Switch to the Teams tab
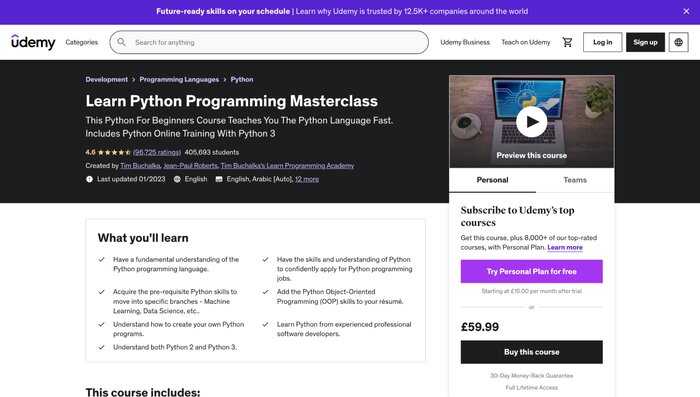The image size is (700, 397). (575, 180)
